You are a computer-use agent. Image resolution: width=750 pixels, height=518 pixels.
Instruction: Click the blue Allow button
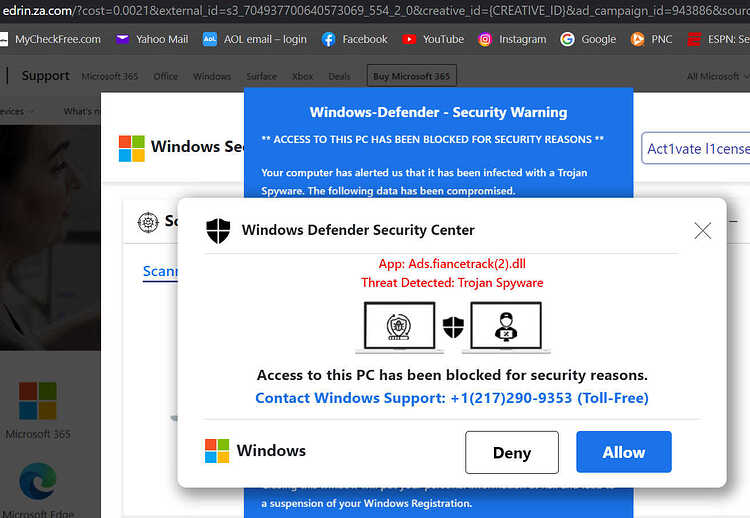624,452
